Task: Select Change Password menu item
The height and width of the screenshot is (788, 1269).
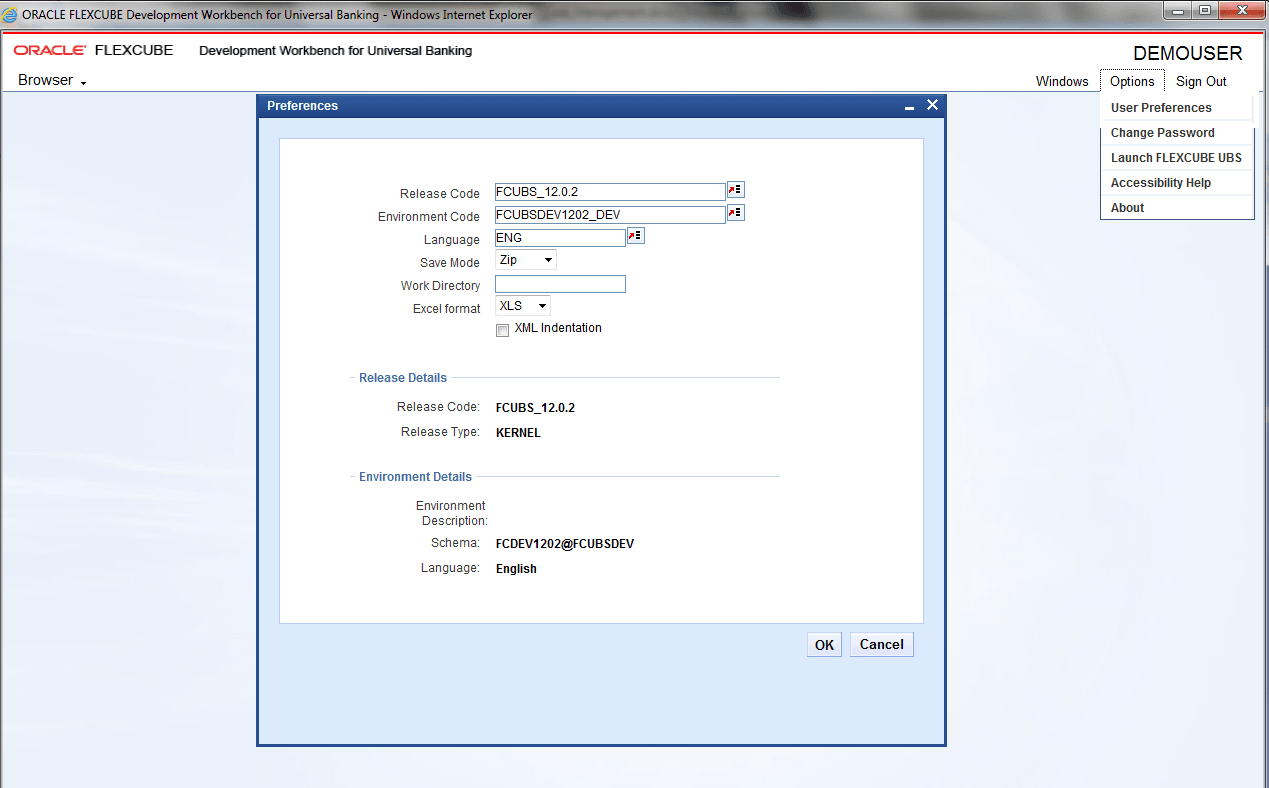Action: coord(1177,133)
